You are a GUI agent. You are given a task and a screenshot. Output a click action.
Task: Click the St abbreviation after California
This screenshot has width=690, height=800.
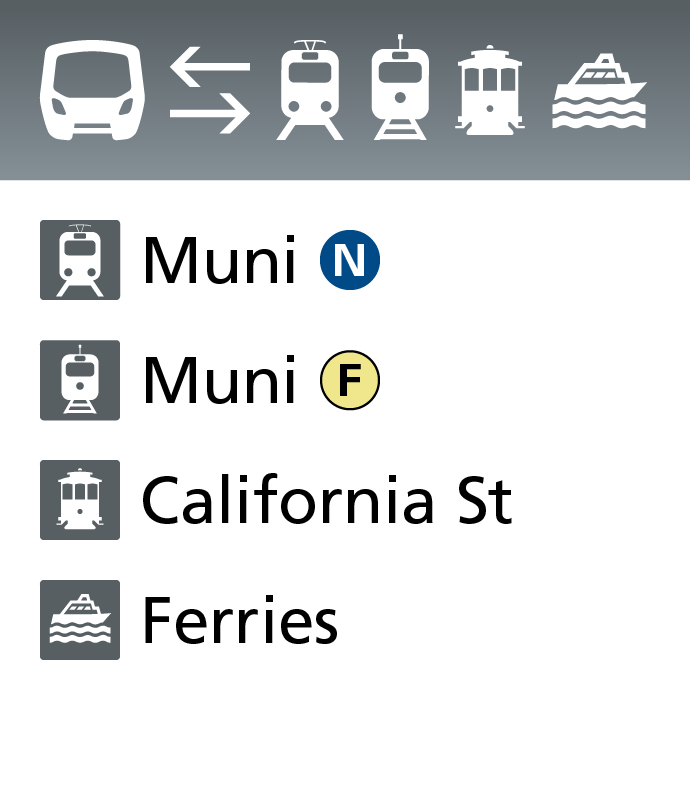485,500
